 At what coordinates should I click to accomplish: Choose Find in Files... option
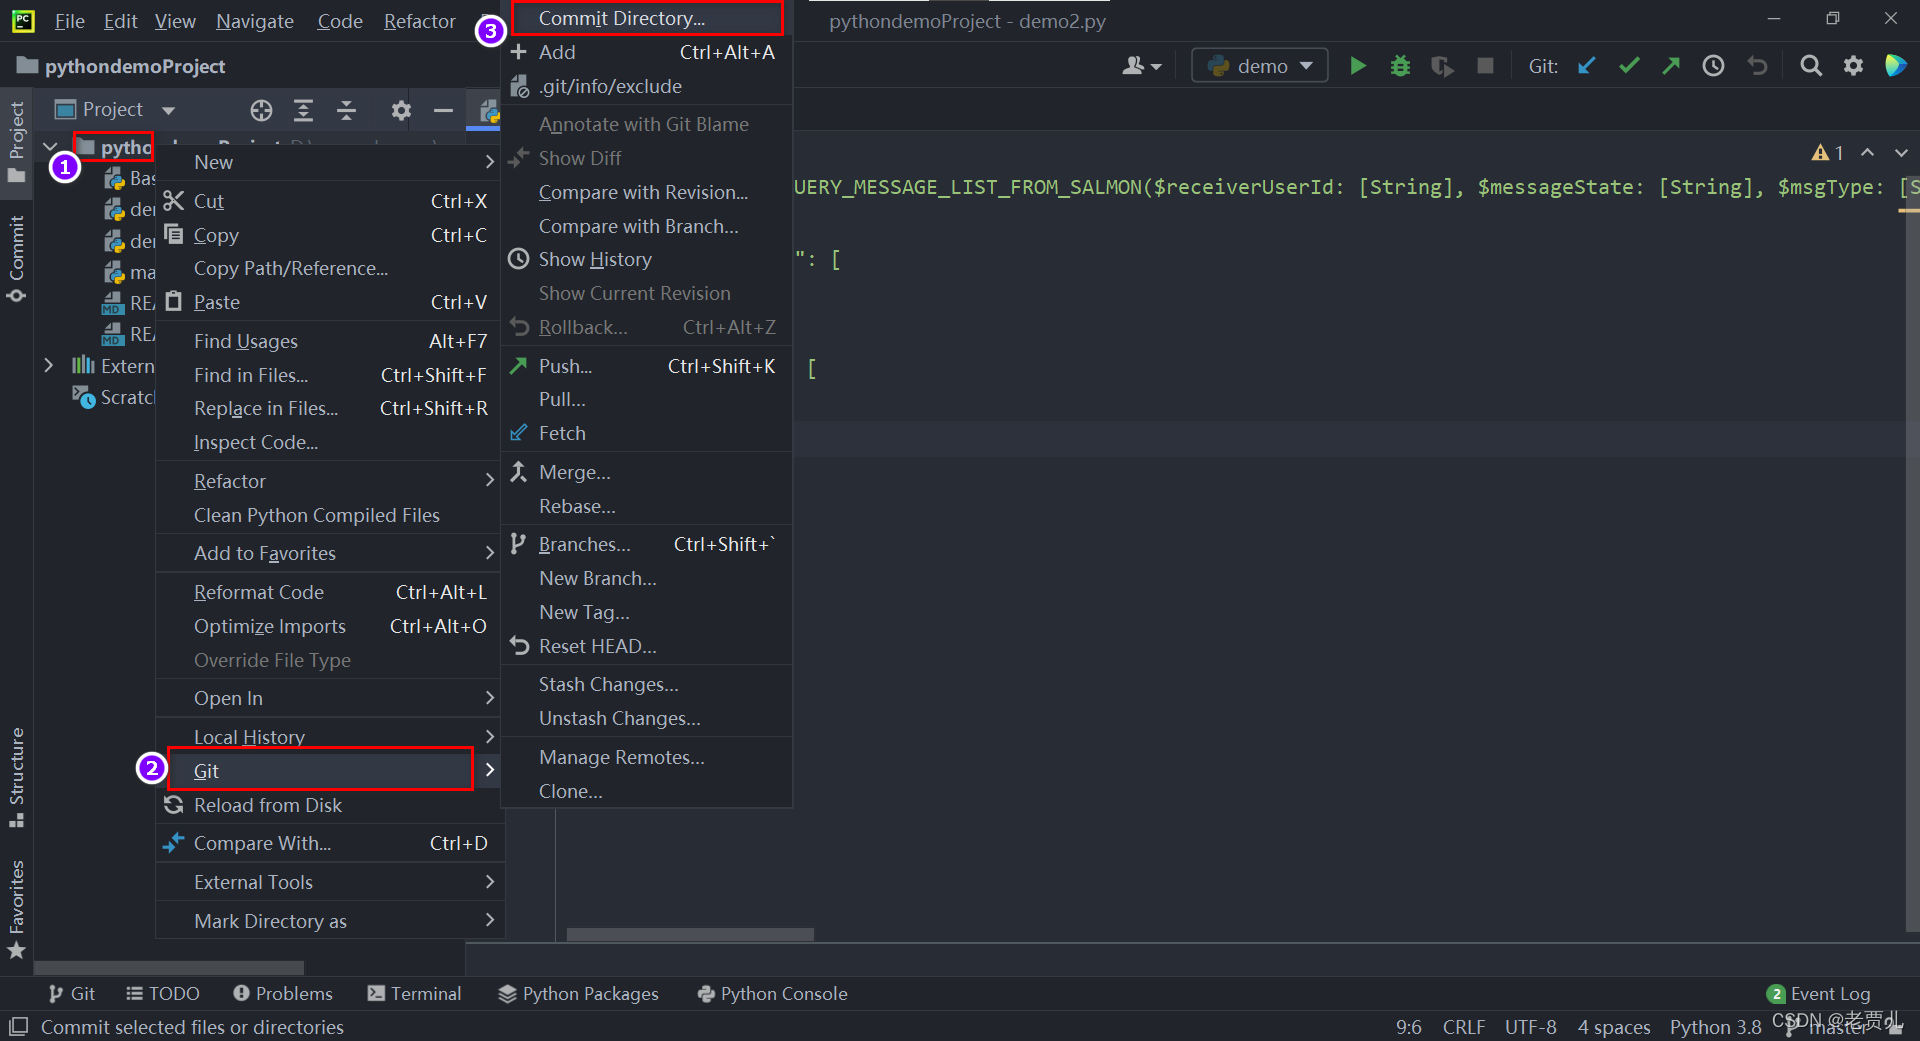(330, 375)
